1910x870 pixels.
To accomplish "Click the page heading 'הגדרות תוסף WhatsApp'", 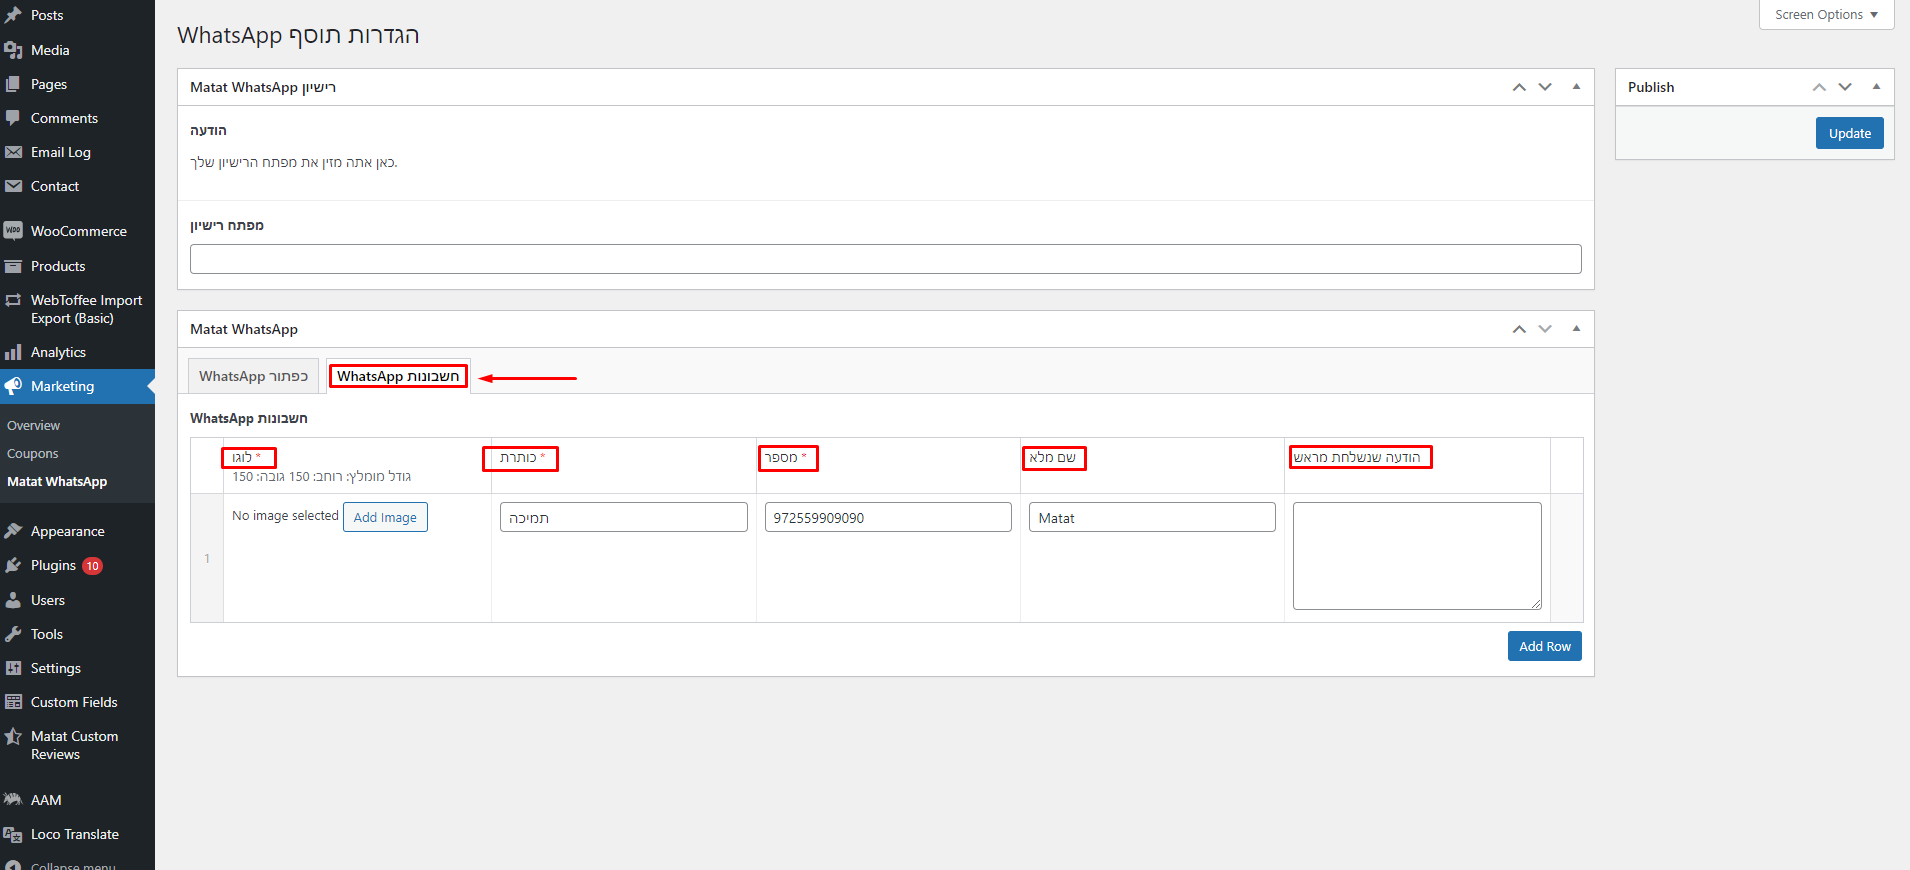I will click(298, 35).
